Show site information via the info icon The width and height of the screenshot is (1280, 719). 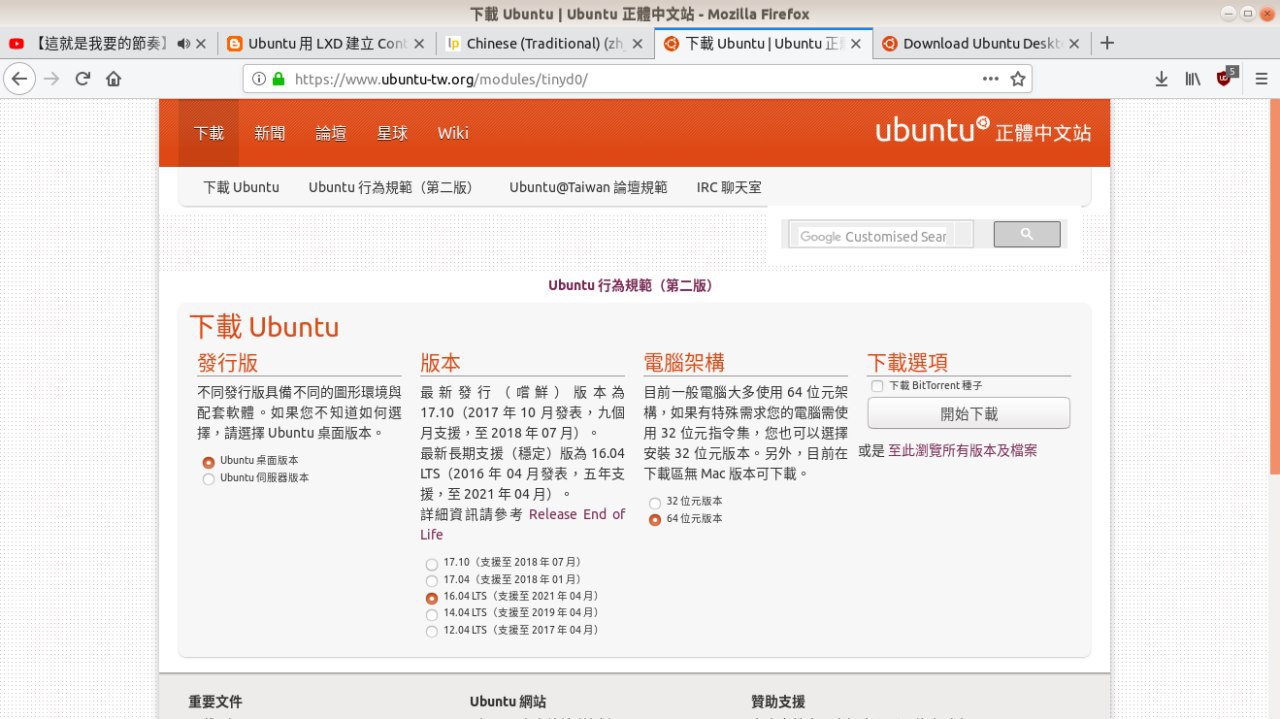(x=258, y=79)
